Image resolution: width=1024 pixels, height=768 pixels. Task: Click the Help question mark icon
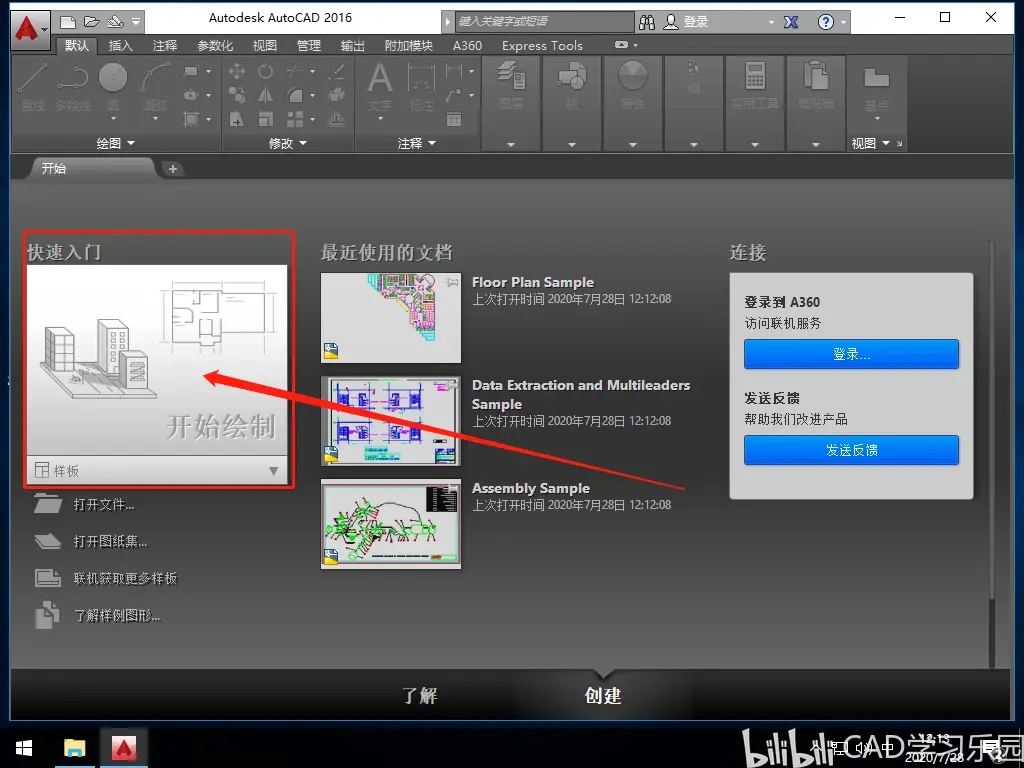tap(825, 22)
